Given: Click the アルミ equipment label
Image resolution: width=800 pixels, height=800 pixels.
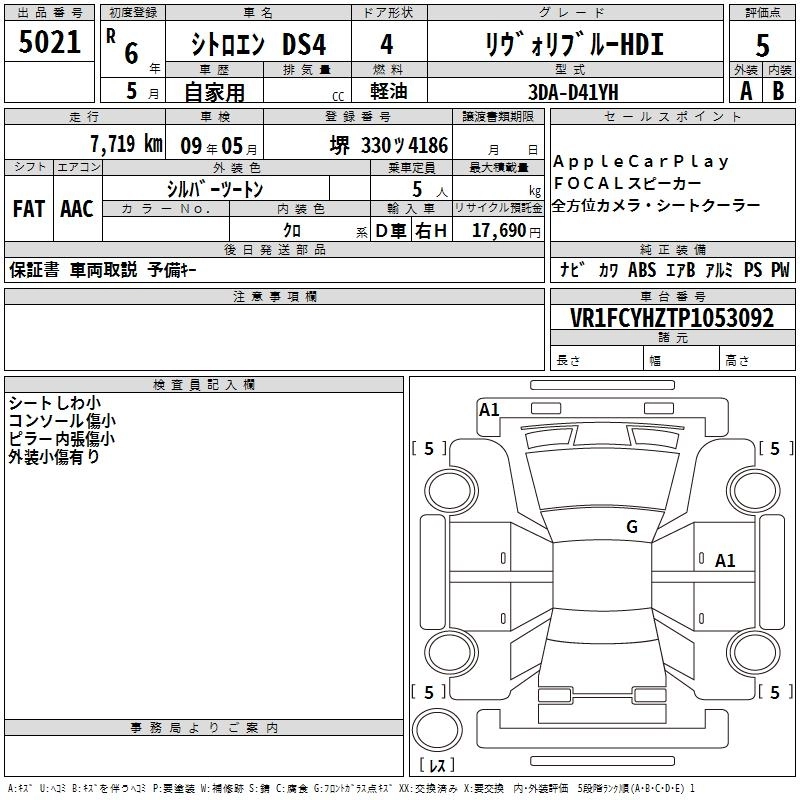Looking at the screenshot, I should [x=719, y=269].
